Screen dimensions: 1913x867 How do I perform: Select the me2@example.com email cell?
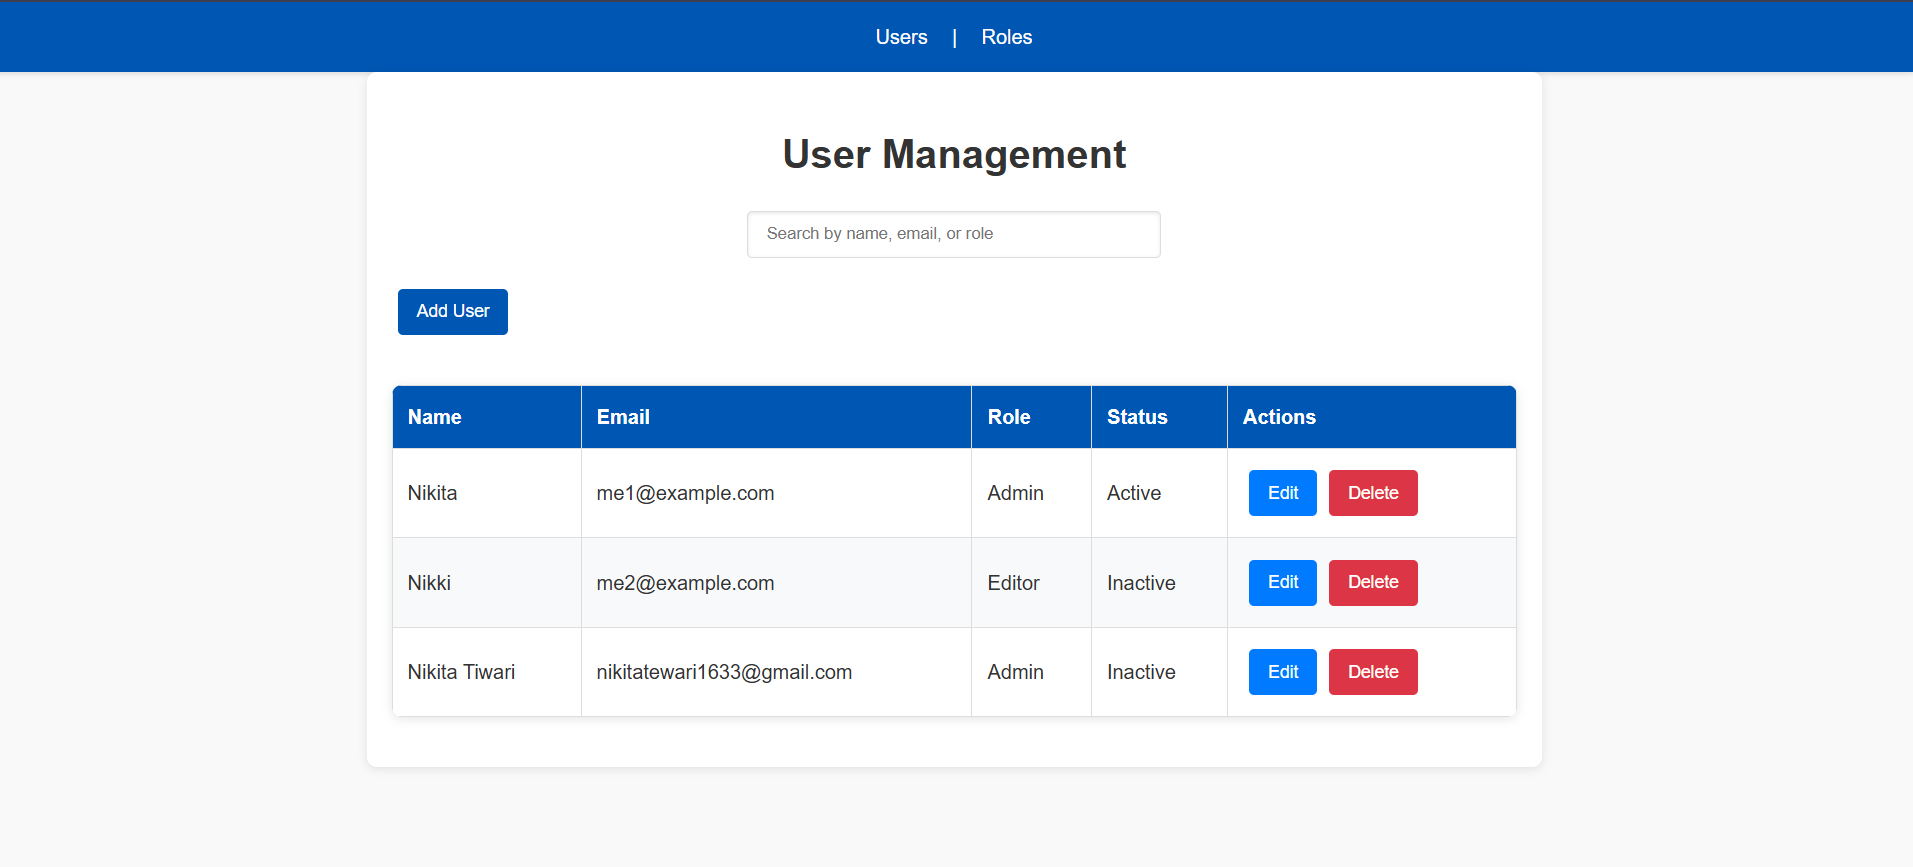coord(776,583)
